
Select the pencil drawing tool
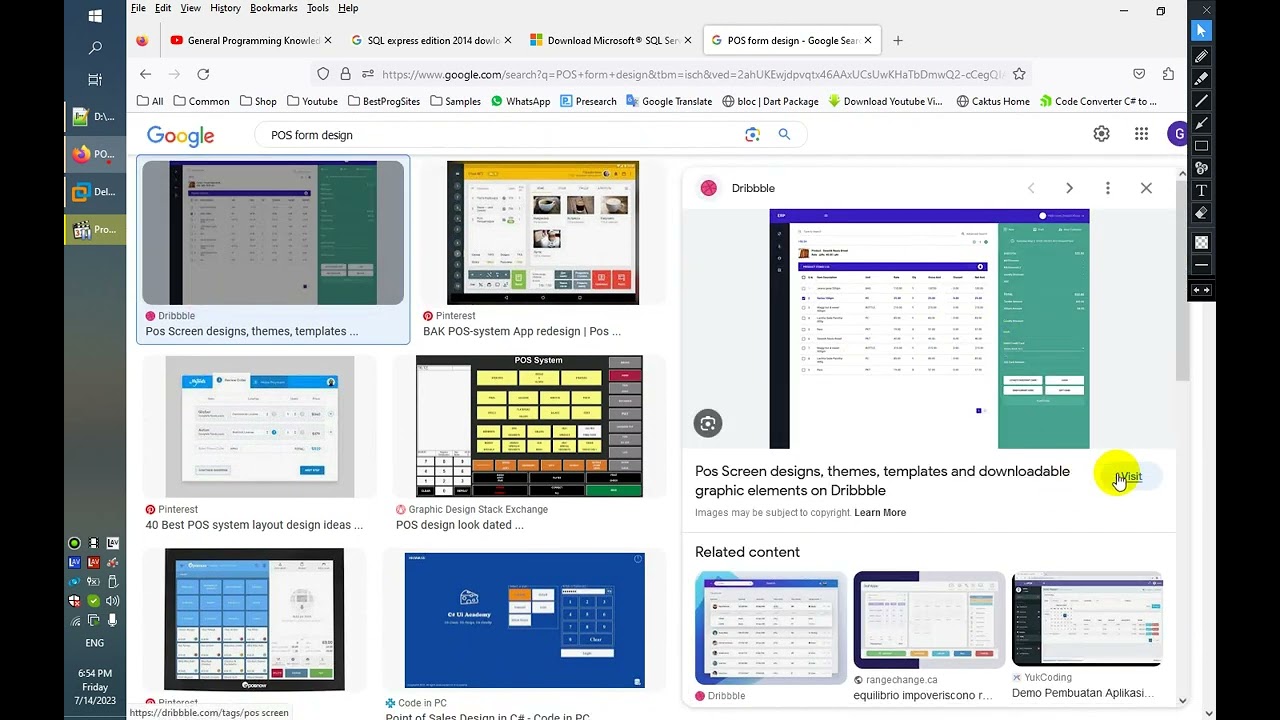[x=1201, y=56]
